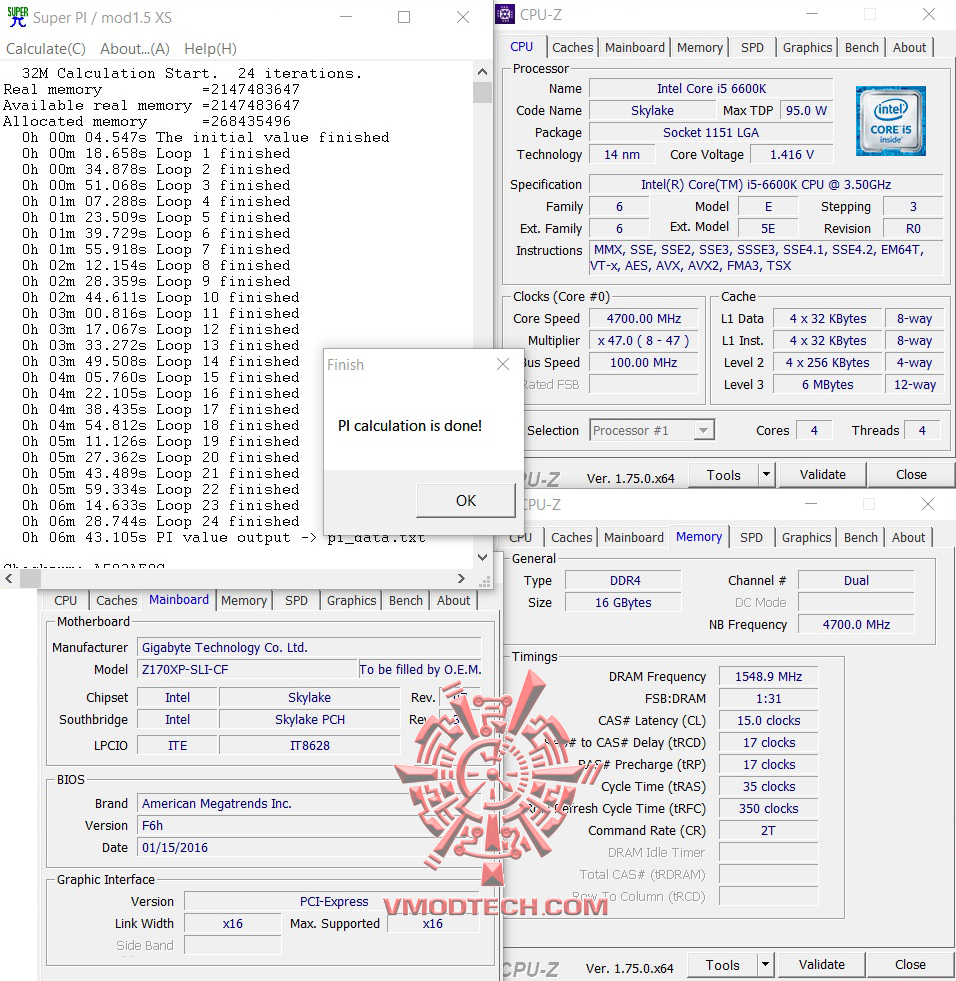Click Super PI vertical scrollbar down arrow
This screenshot has height=981, width=956.
(x=482, y=557)
